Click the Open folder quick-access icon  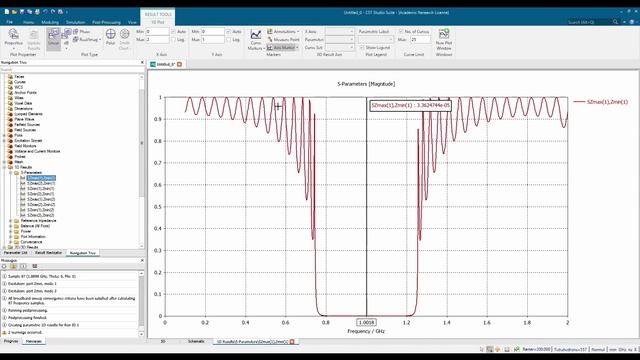(14, 12)
